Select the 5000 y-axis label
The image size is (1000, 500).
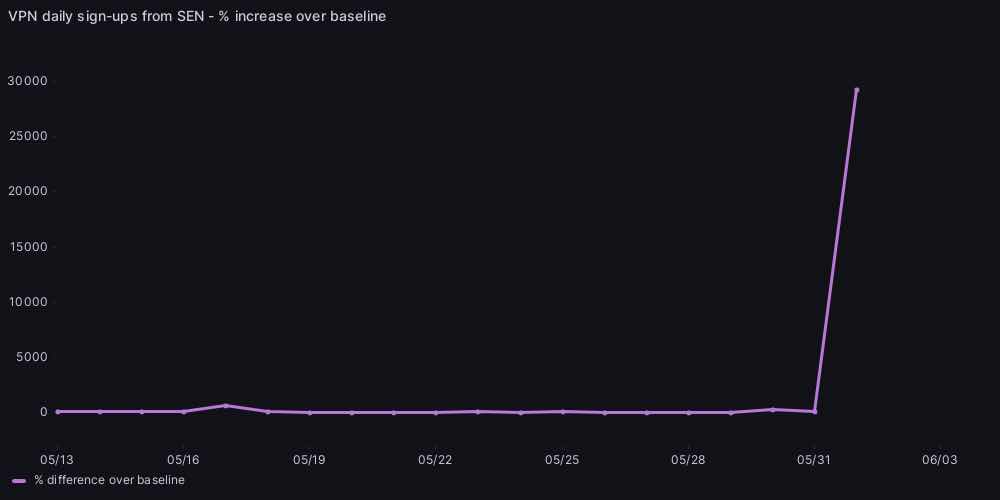coord(32,356)
